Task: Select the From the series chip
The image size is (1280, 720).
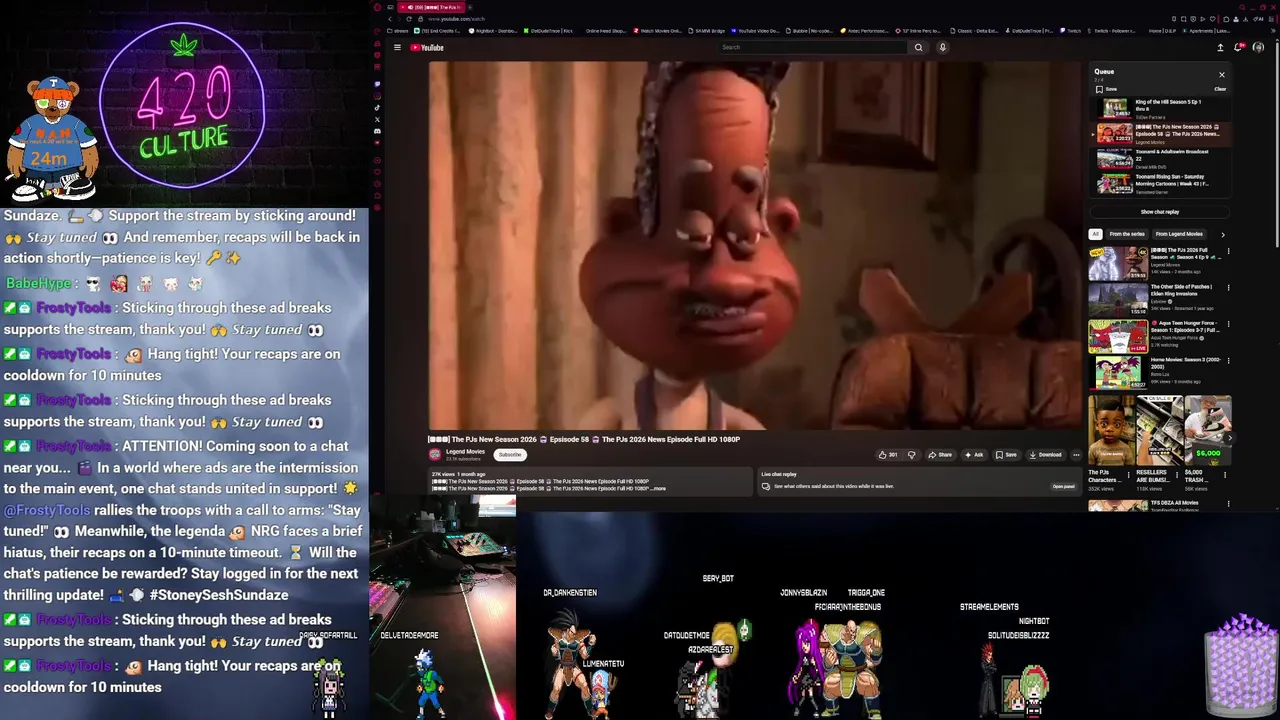Action: pos(1127,234)
